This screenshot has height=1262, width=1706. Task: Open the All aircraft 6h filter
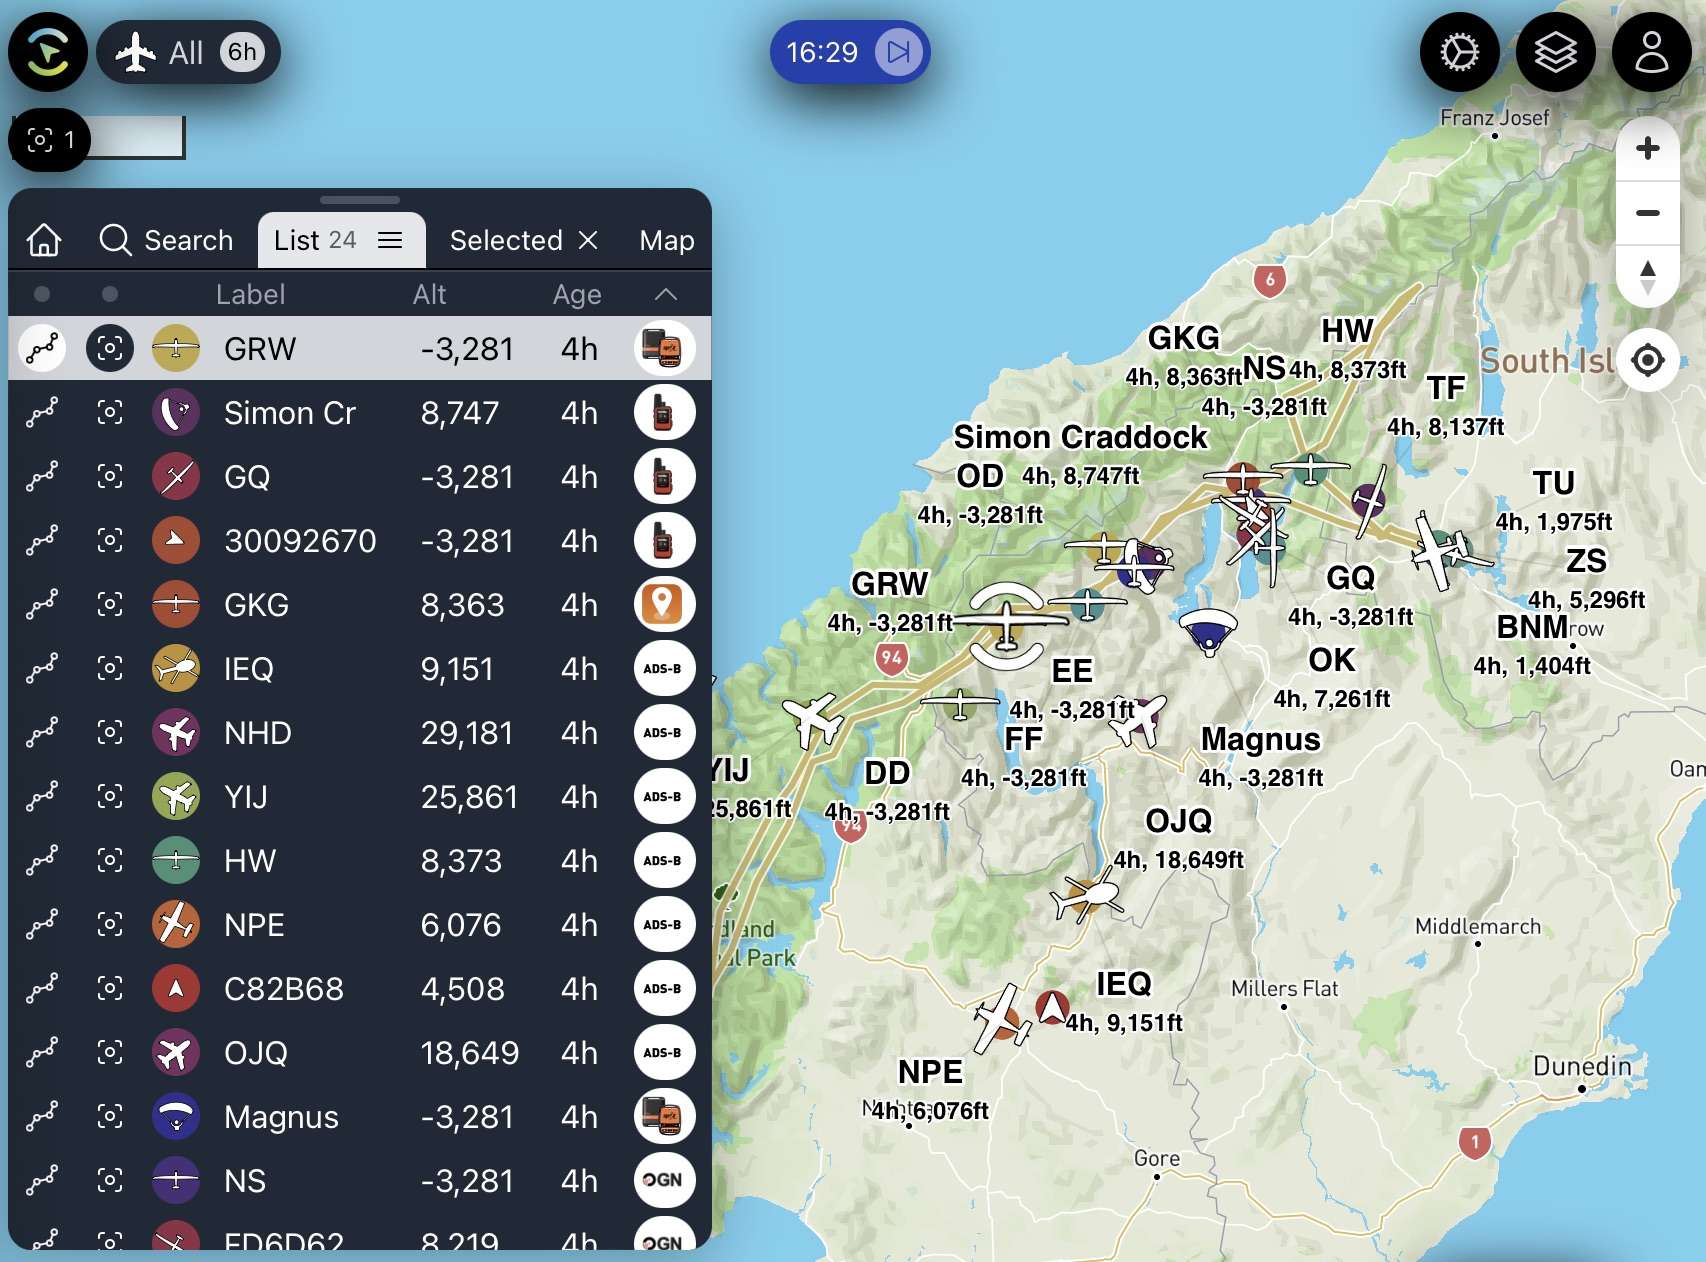[188, 52]
